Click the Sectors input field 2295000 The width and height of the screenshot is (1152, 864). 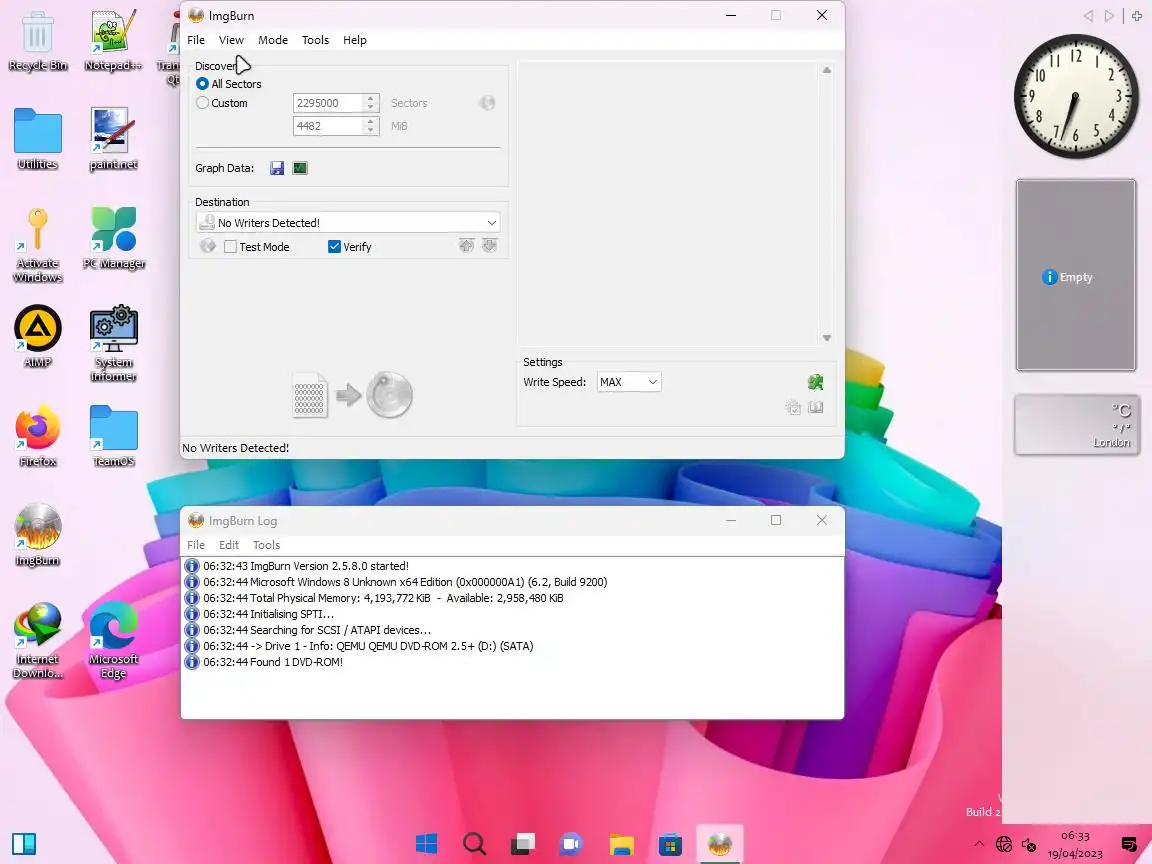tap(328, 103)
